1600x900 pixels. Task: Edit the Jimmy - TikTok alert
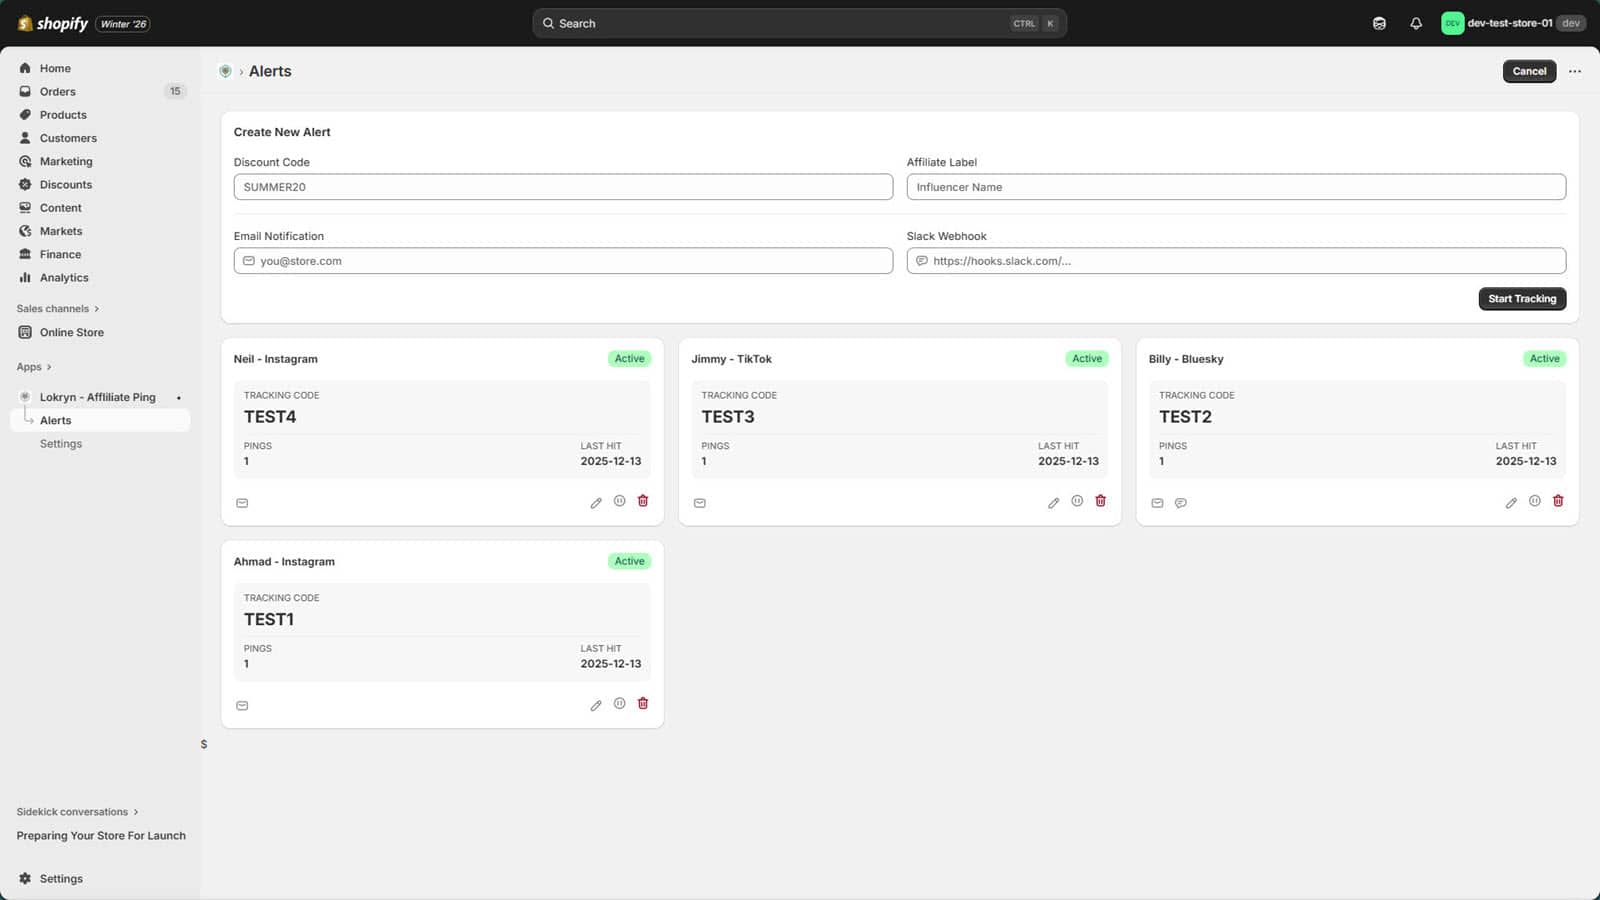pyautogui.click(x=1053, y=501)
